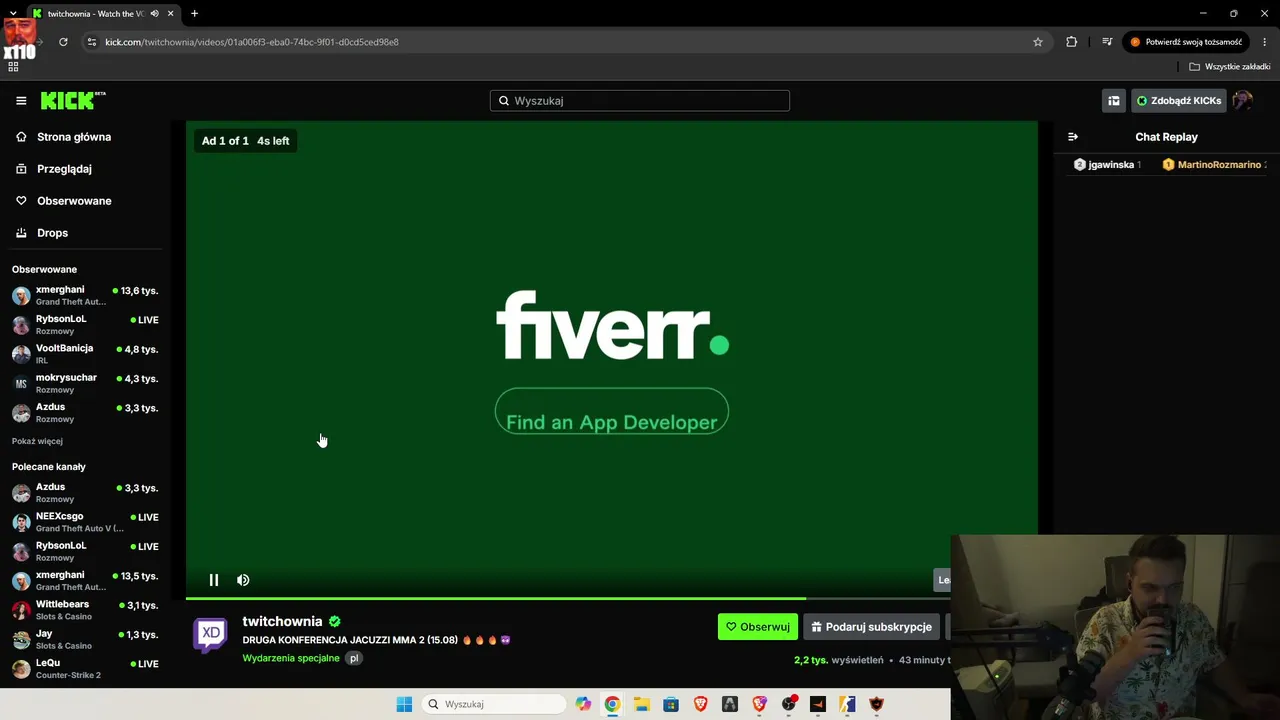Open RybsonLoL in Polecane kanały
This screenshot has height=720, width=1280.
click(85, 551)
